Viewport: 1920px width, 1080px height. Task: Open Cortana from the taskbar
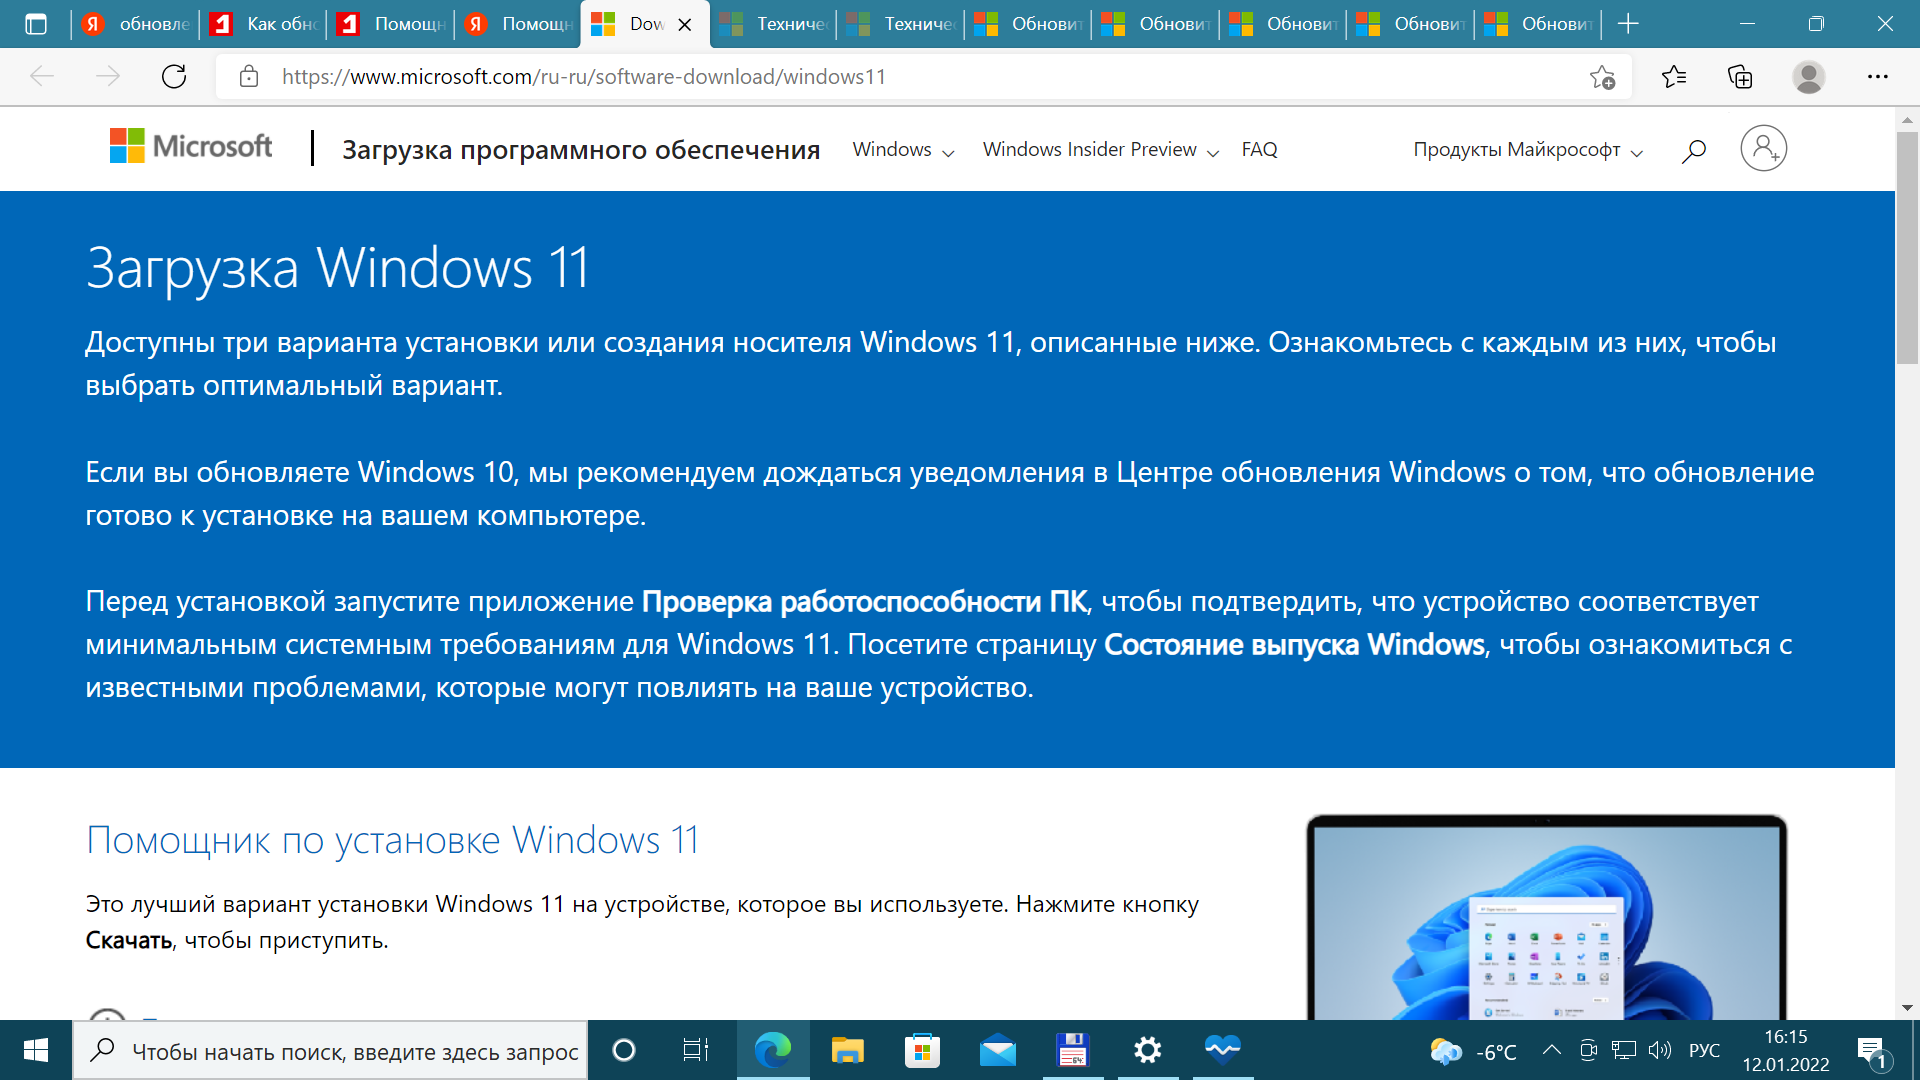pyautogui.click(x=623, y=1050)
